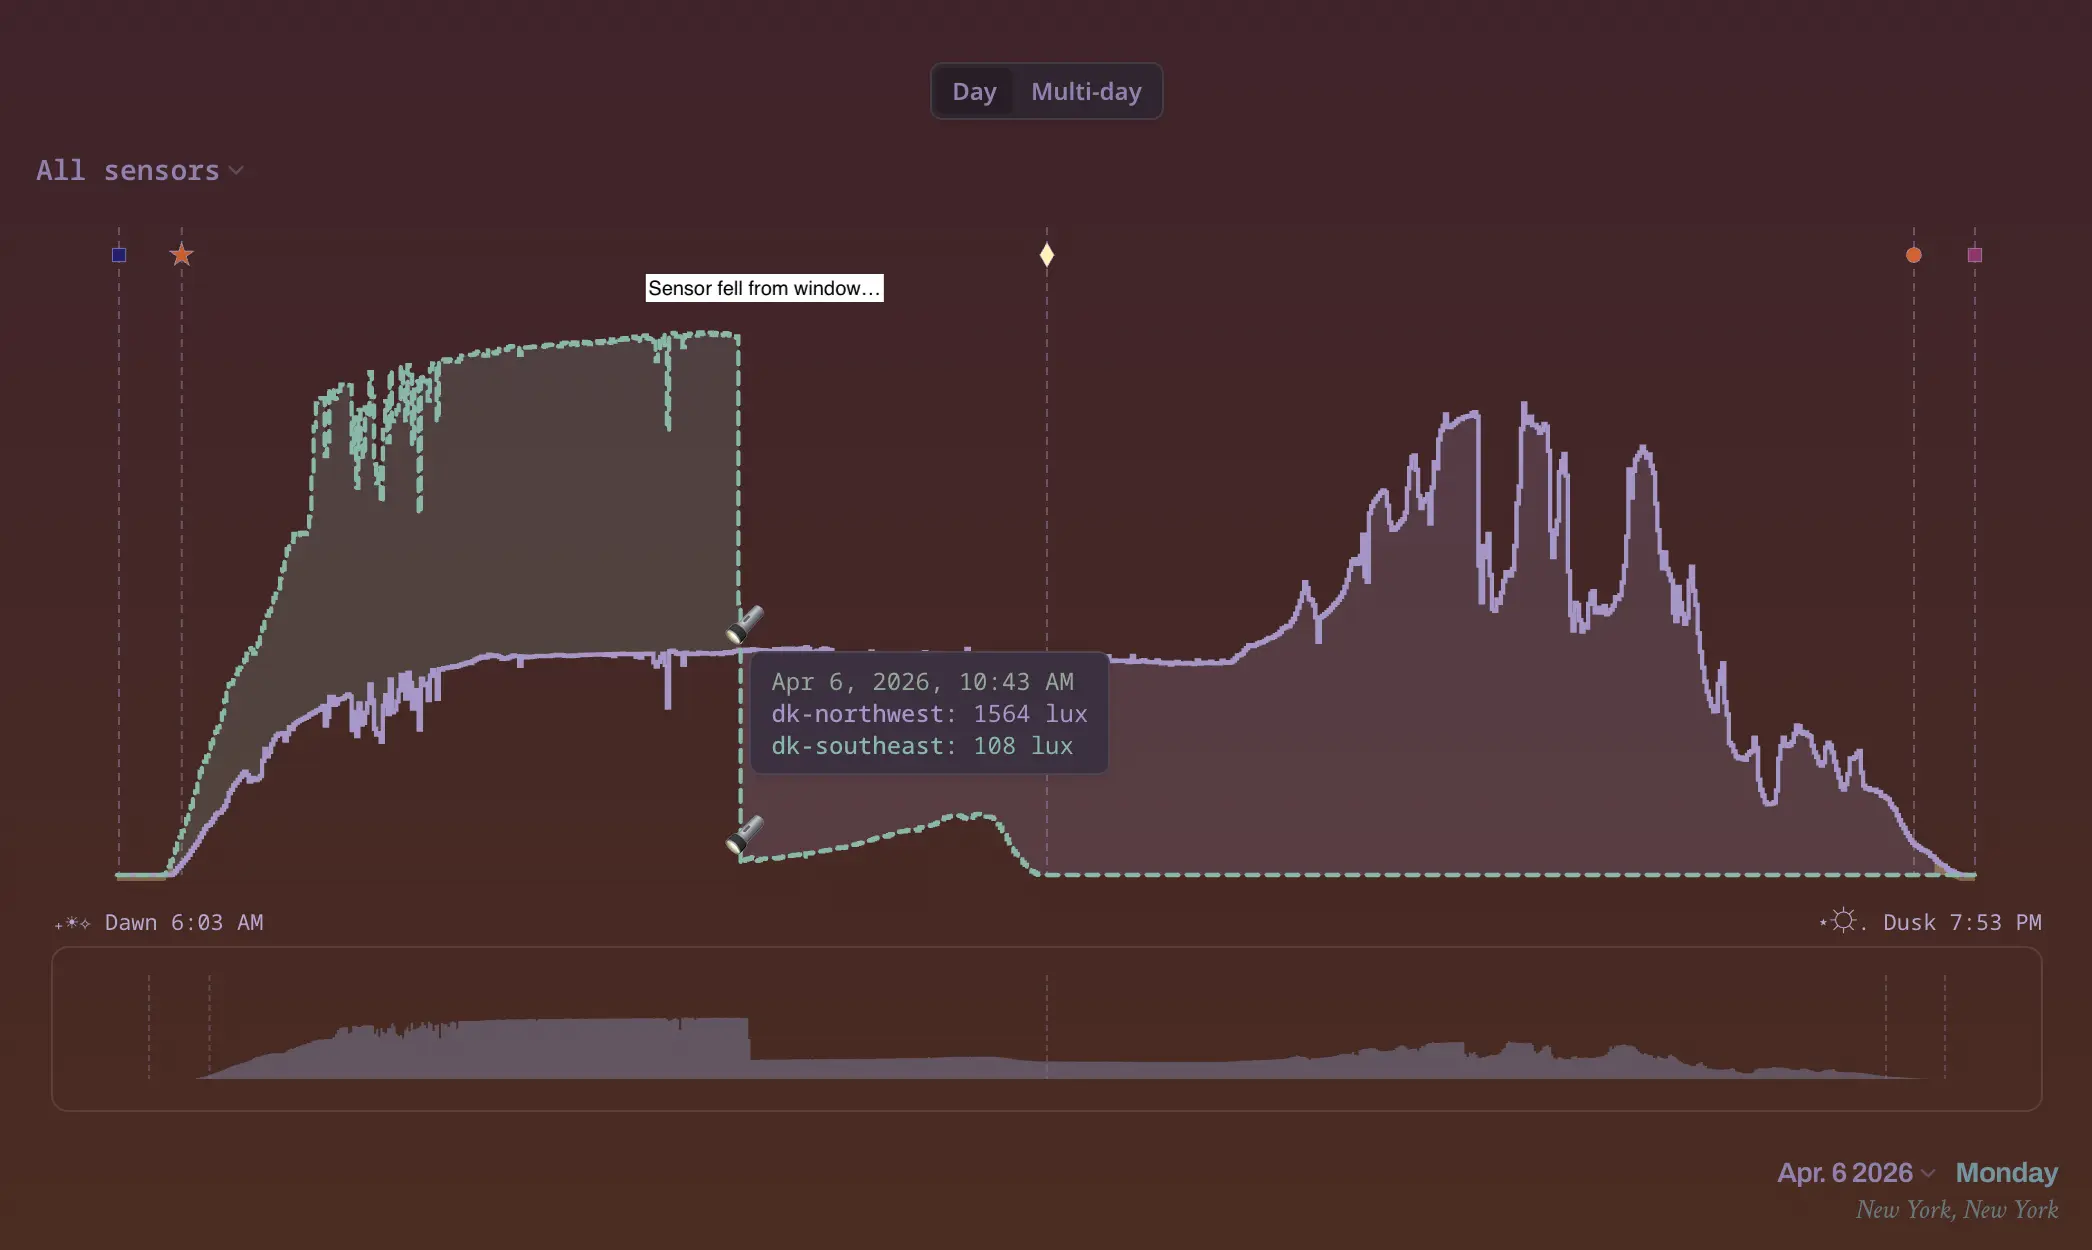Click the Dusk 7:53 PM label
This screenshot has width=2092, height=1250.
click(x=1961, y=923)
